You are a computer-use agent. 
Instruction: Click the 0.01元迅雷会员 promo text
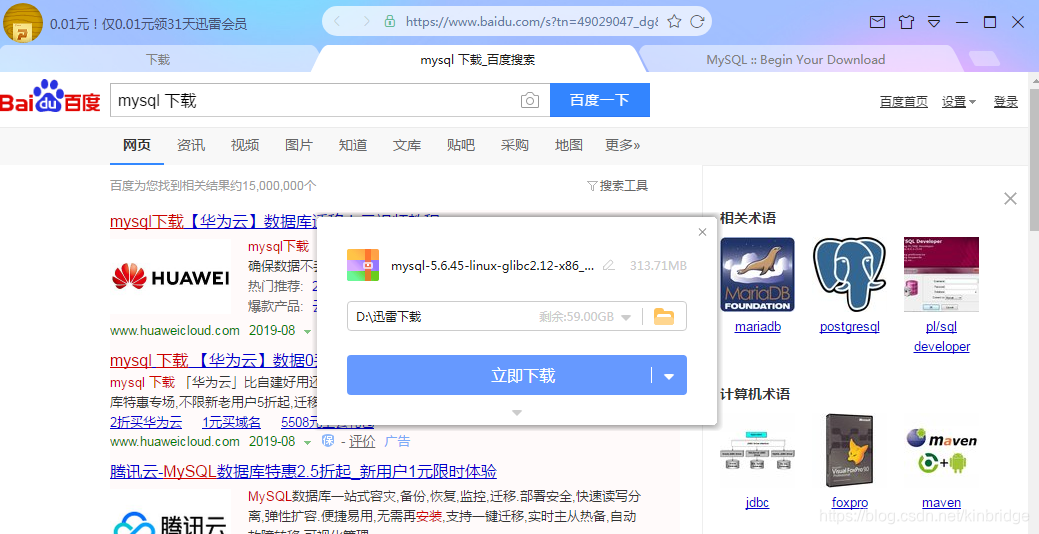click(148, 25)
